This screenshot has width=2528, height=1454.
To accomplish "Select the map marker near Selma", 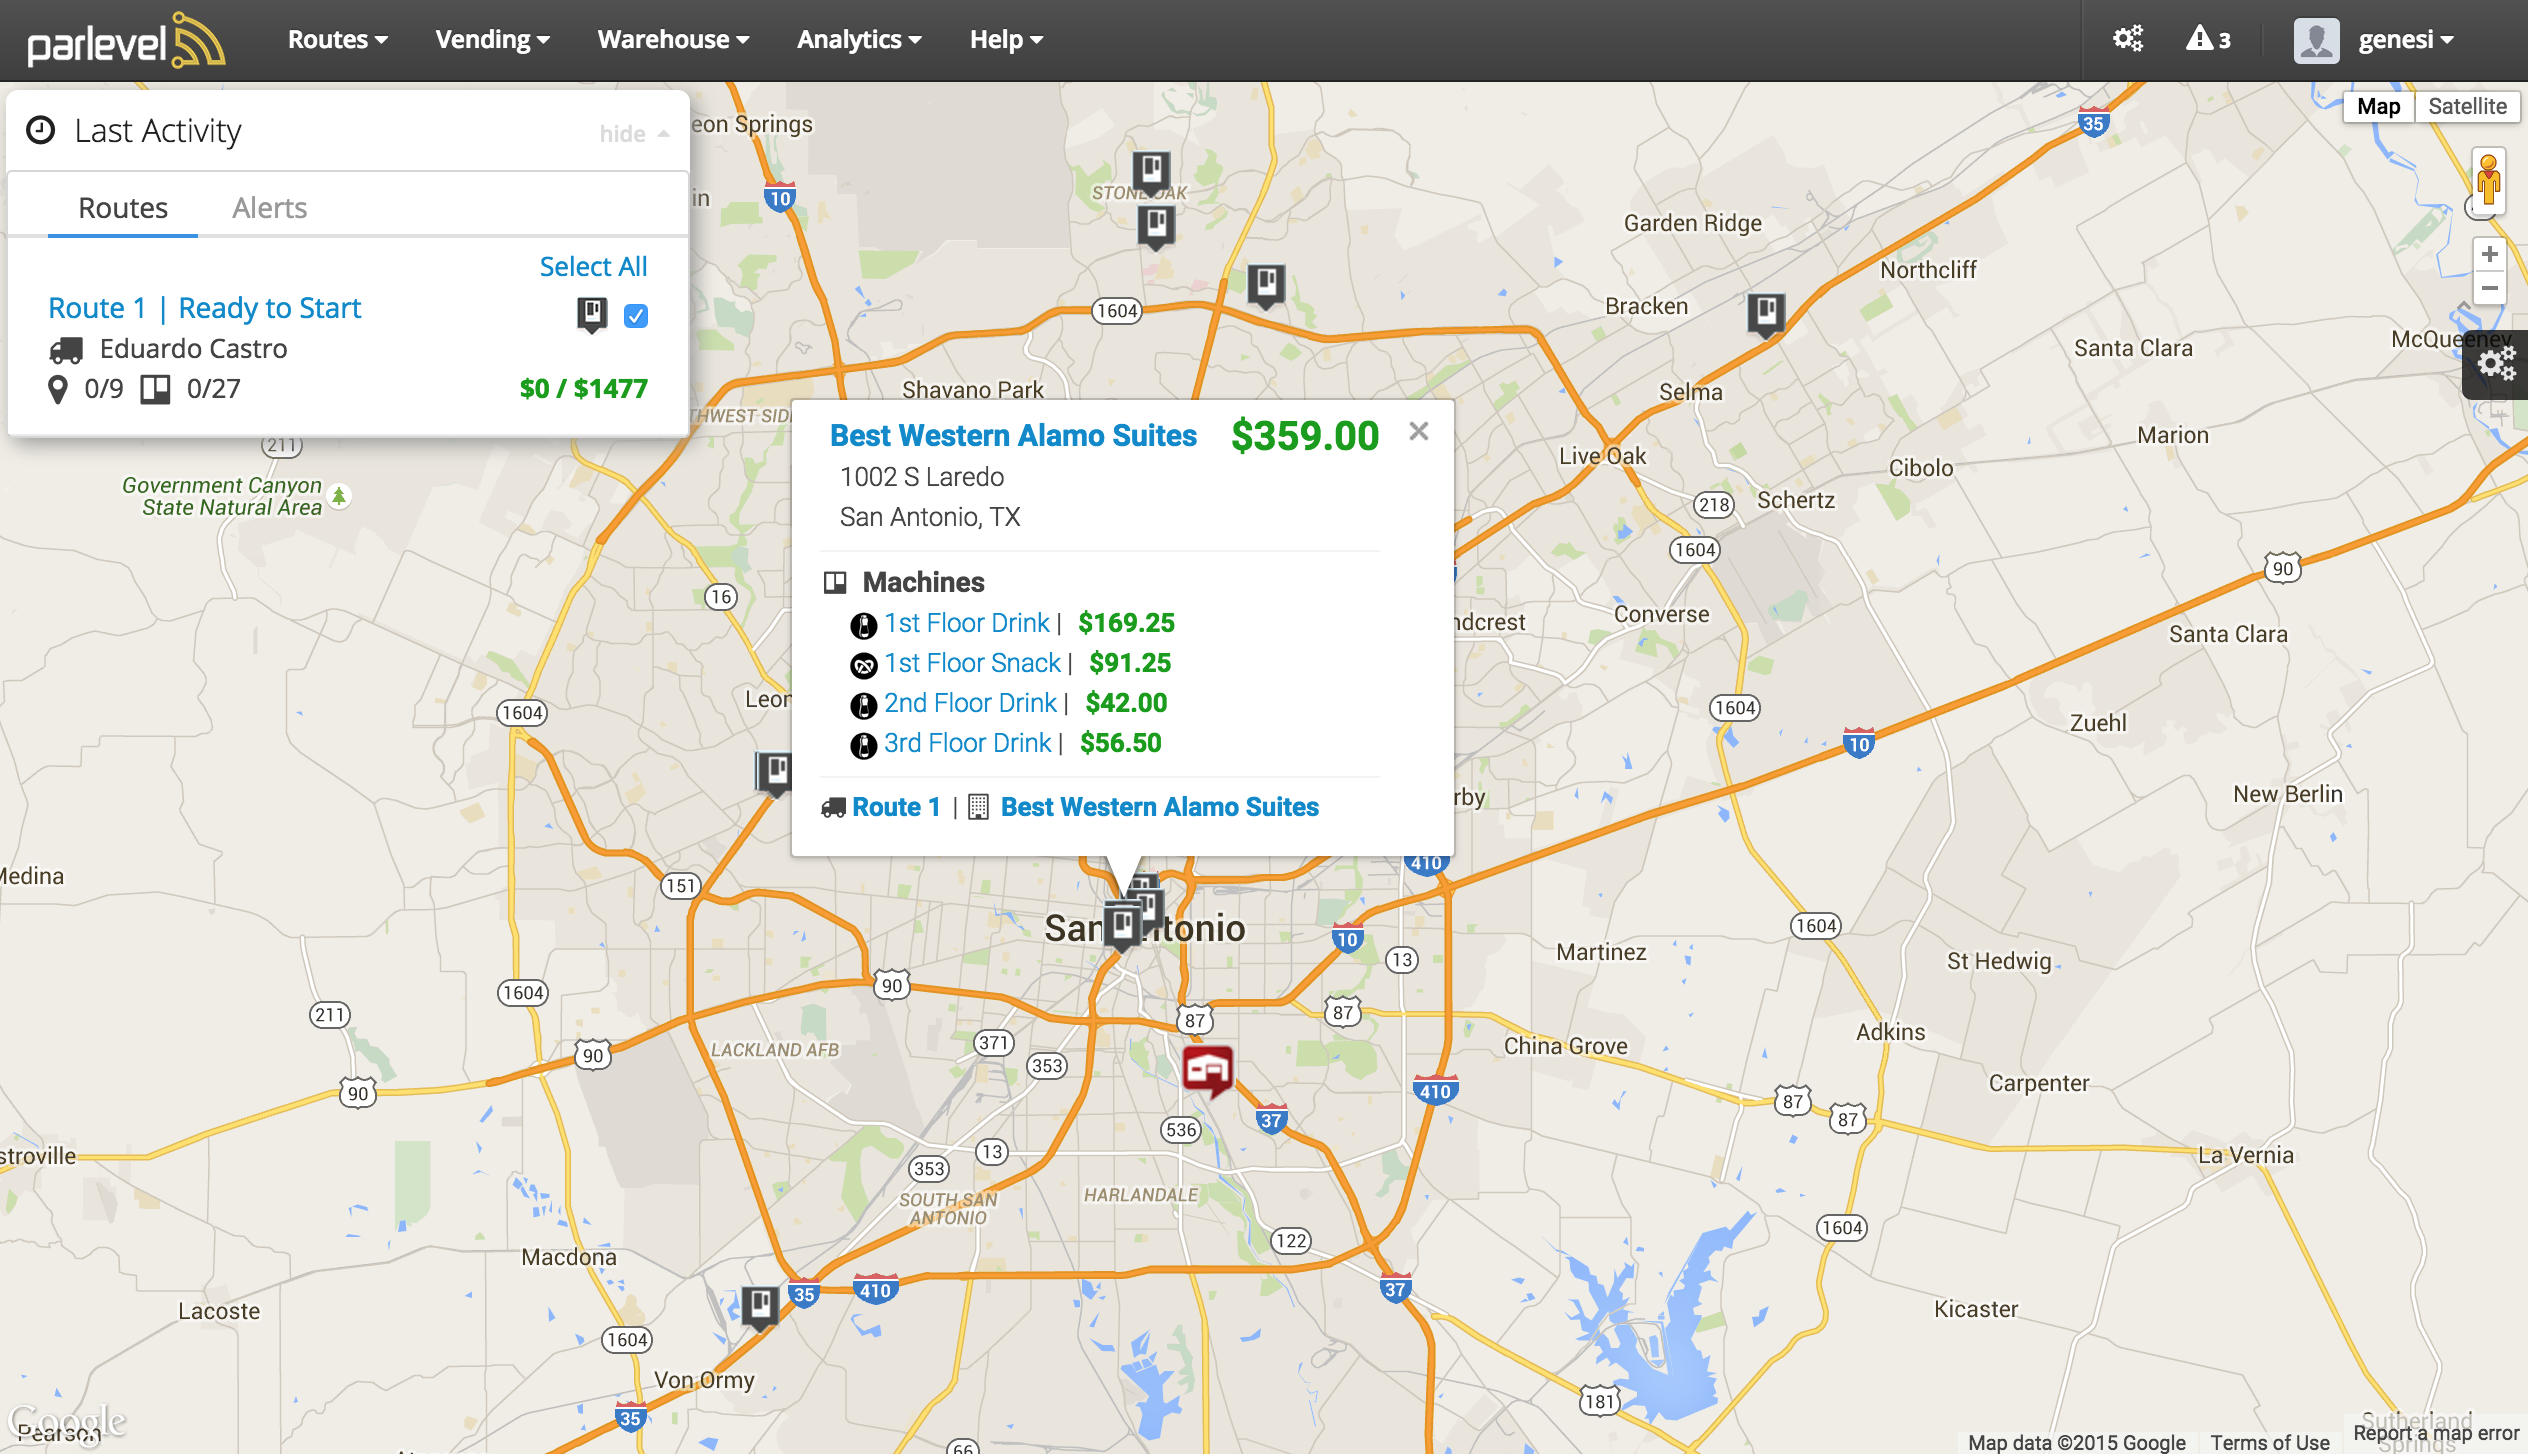I will (x=1766, y=314).
